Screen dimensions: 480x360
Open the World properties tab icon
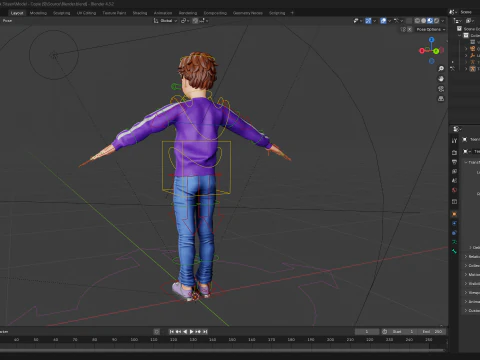454,190
